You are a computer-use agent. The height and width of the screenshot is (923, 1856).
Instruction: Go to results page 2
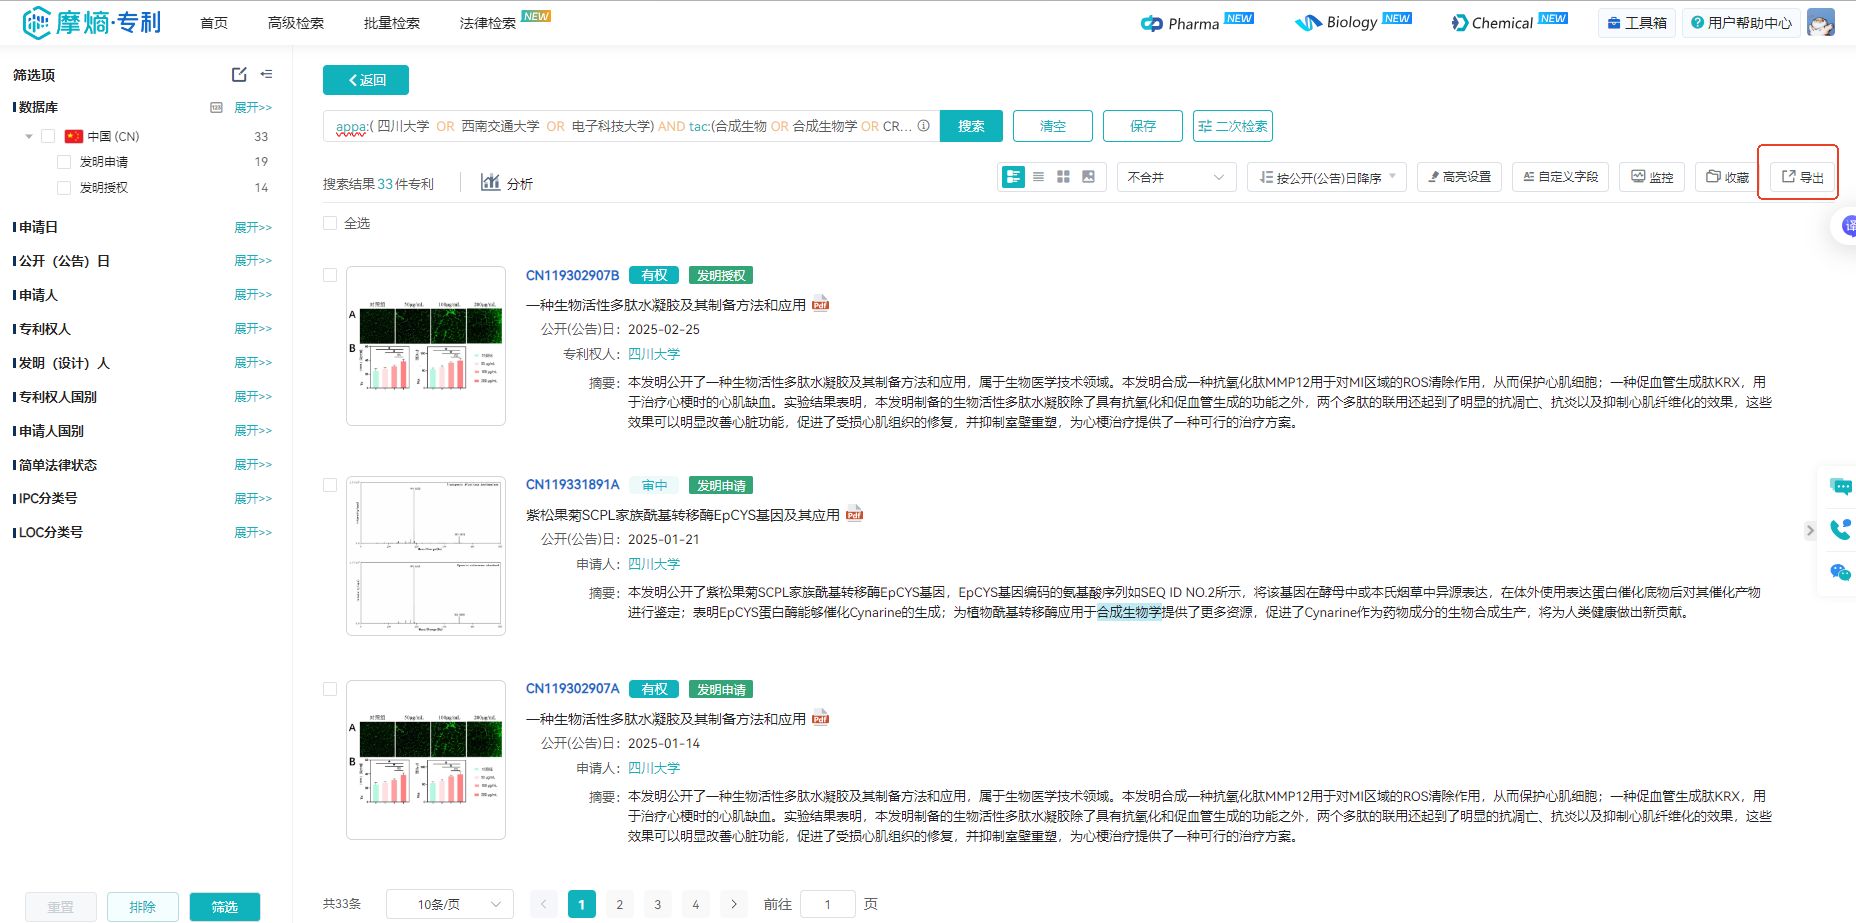point(619,904)
